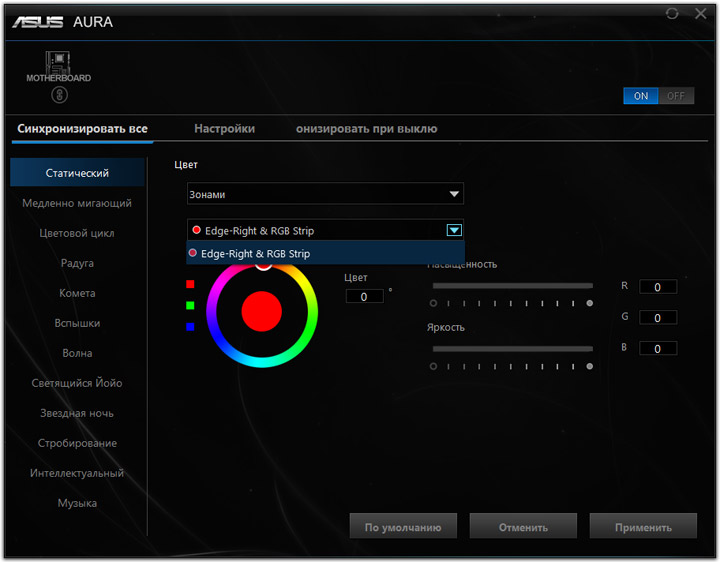Select the Цветовой цикл effect
The height and width of the screenshot is (562, 720).
point(77,233)
